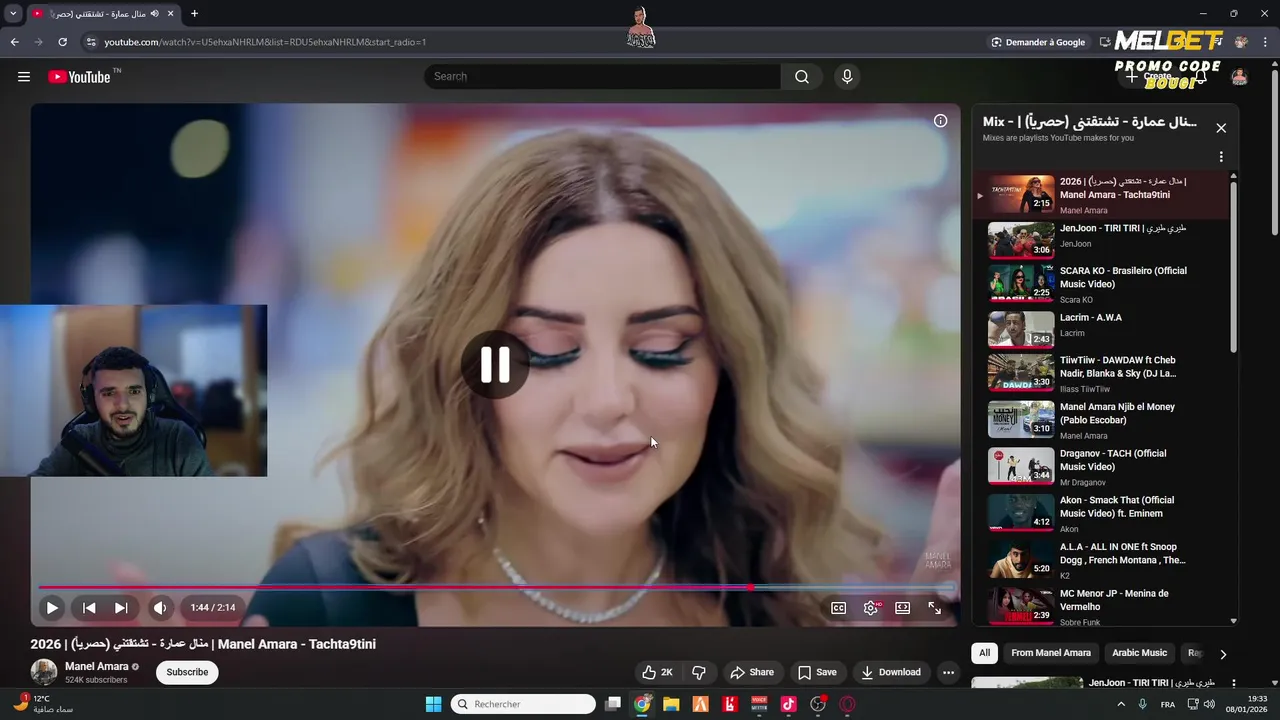Select MC Menor JP - Menina de Vermelho
The height and width of the screenshot is (720, 1280).
[x=1100, y=606]
